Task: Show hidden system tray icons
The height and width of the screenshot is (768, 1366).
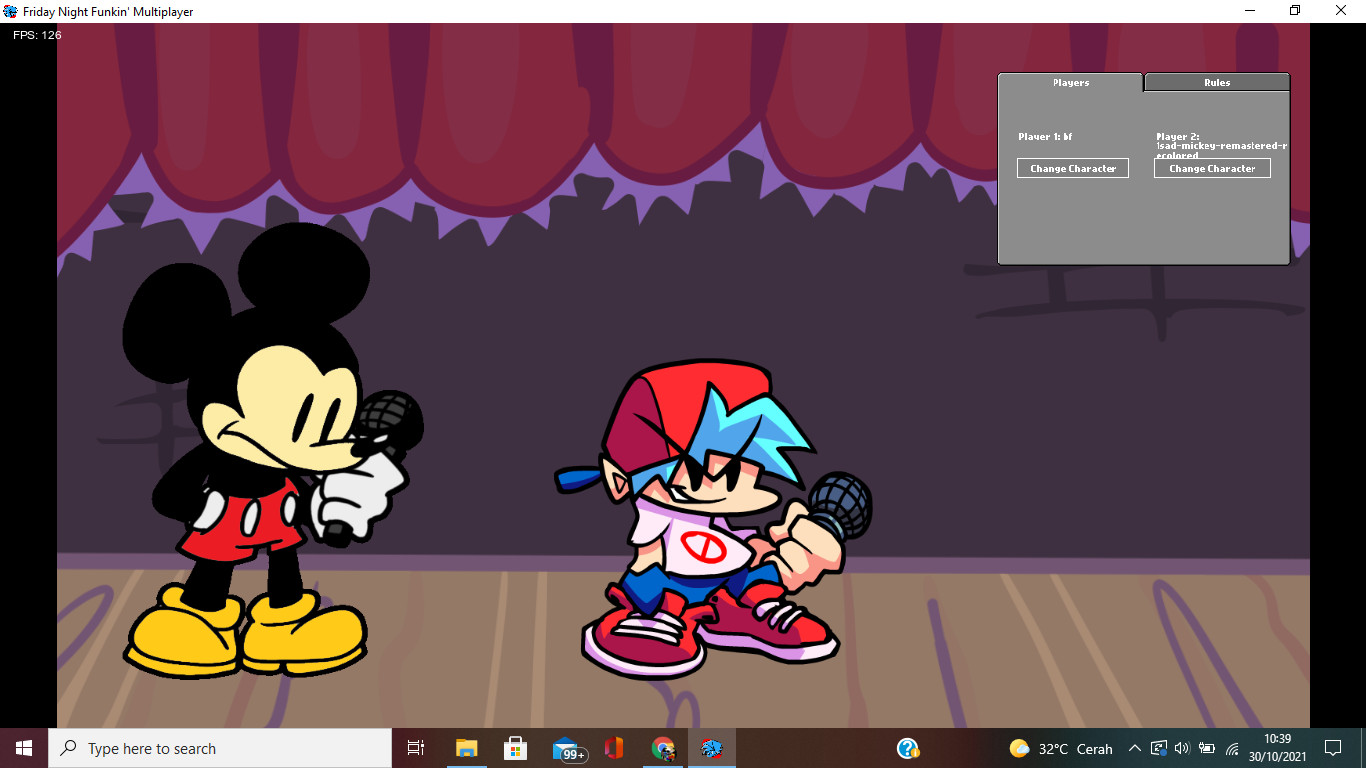Action: (1134, 748)
